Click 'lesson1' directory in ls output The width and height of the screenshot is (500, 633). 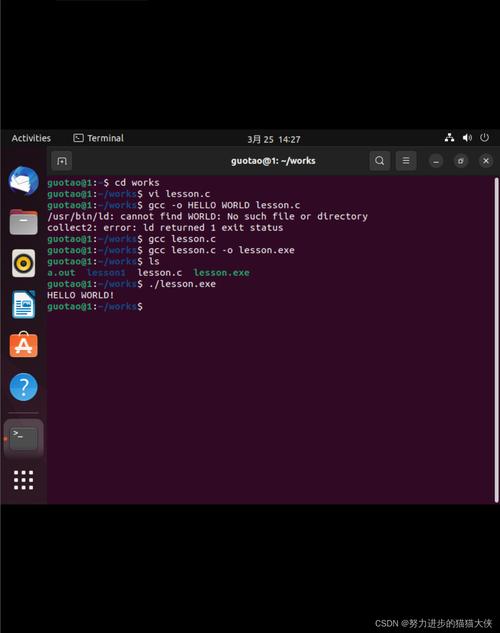[106, 273]
